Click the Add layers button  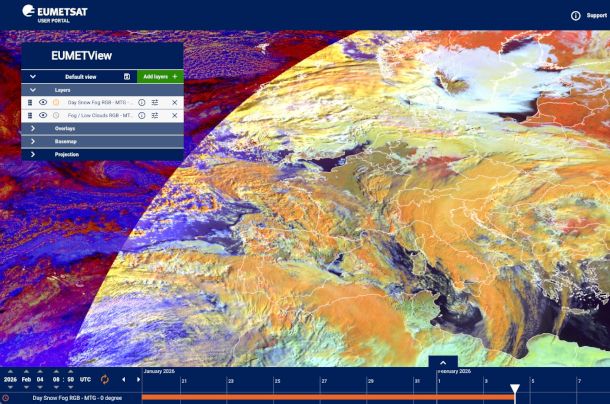point(160,77)
